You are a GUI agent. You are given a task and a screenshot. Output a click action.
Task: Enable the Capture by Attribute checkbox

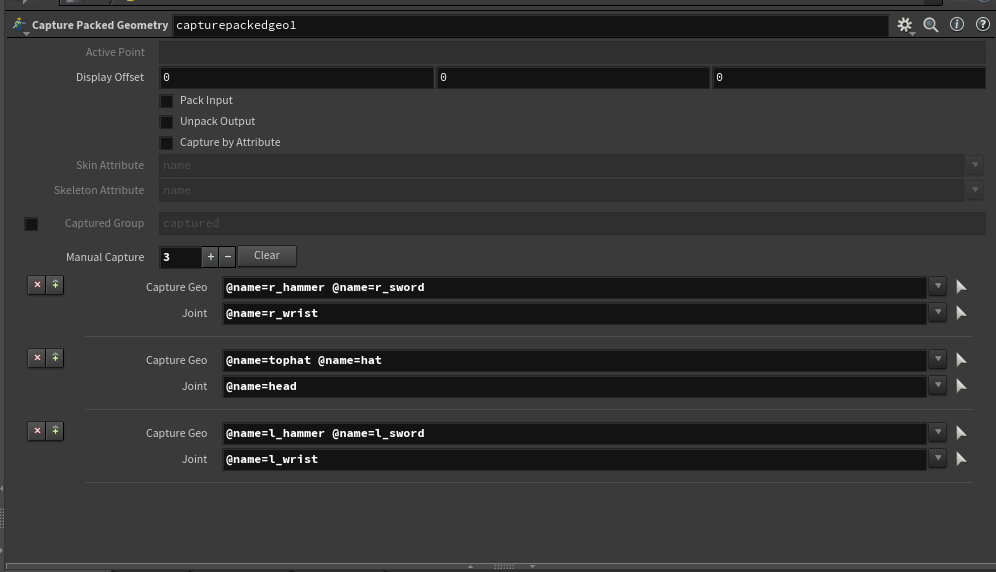(x=166, y=142)
